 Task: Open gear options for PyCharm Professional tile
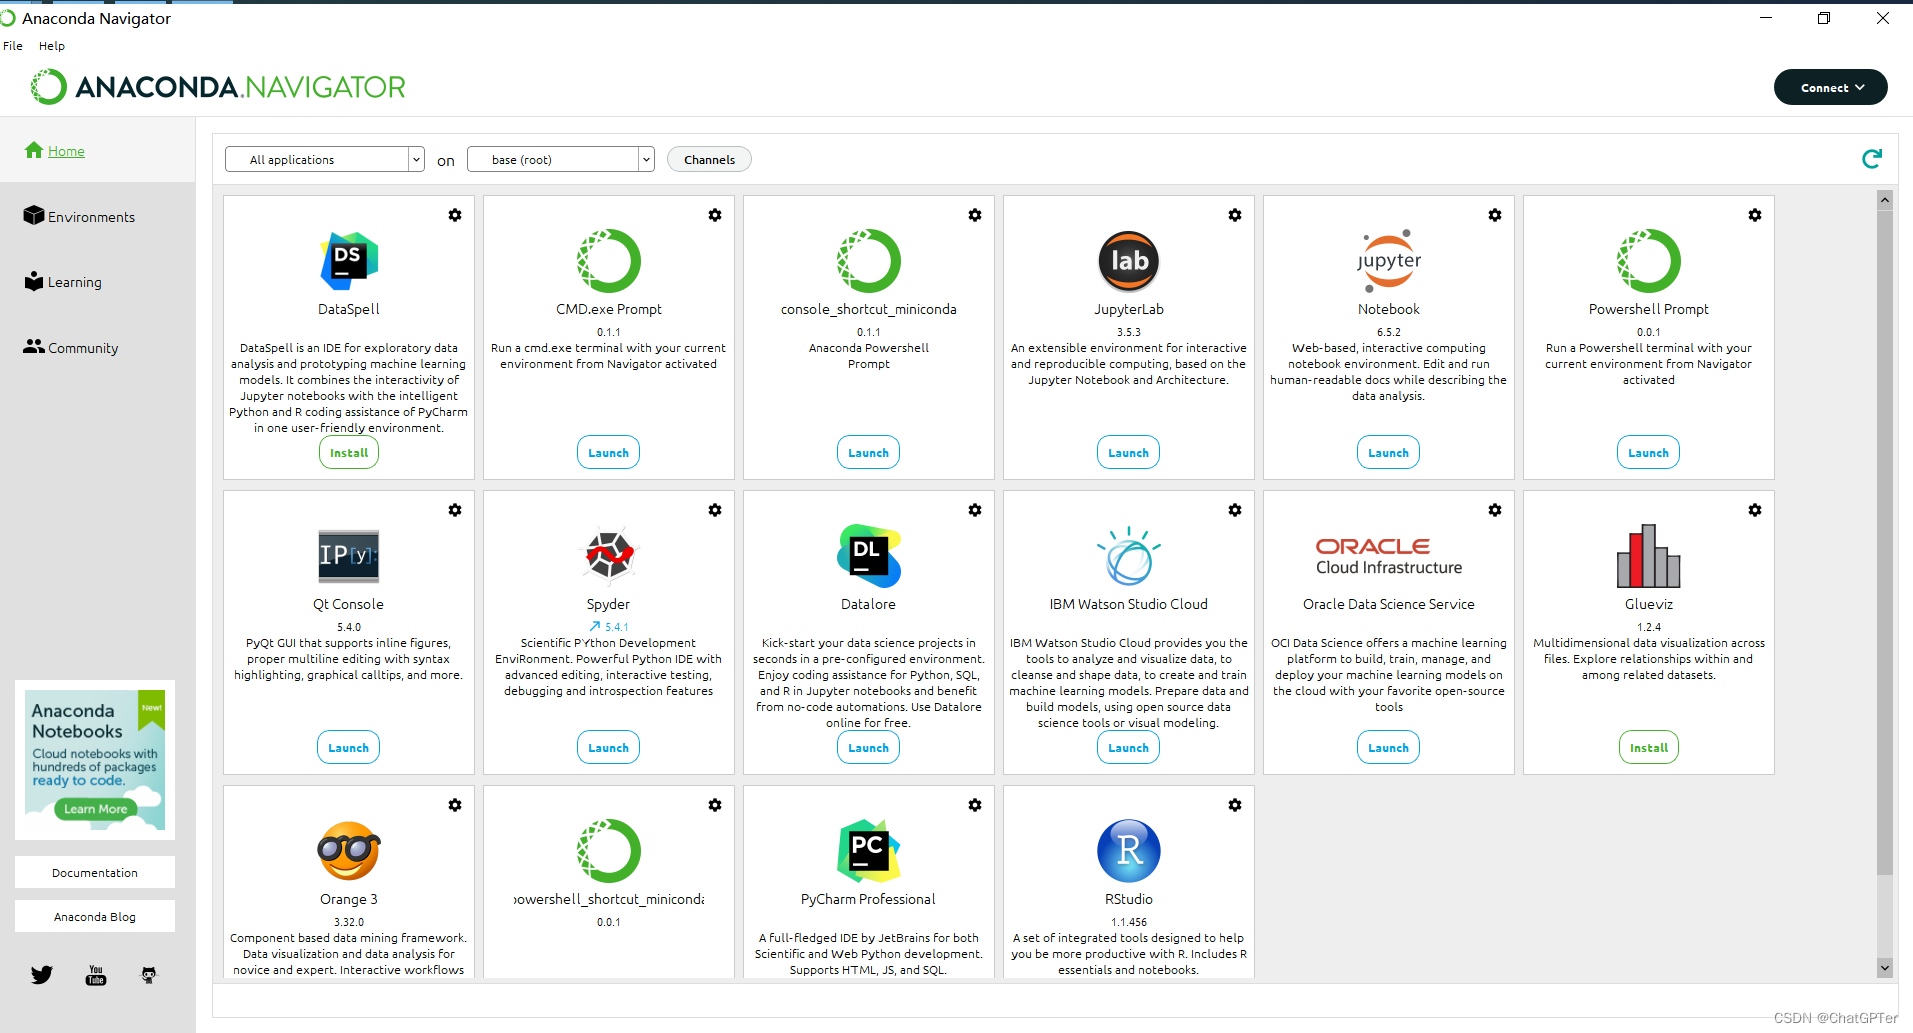pyautogui.click(x=975, y=805)
